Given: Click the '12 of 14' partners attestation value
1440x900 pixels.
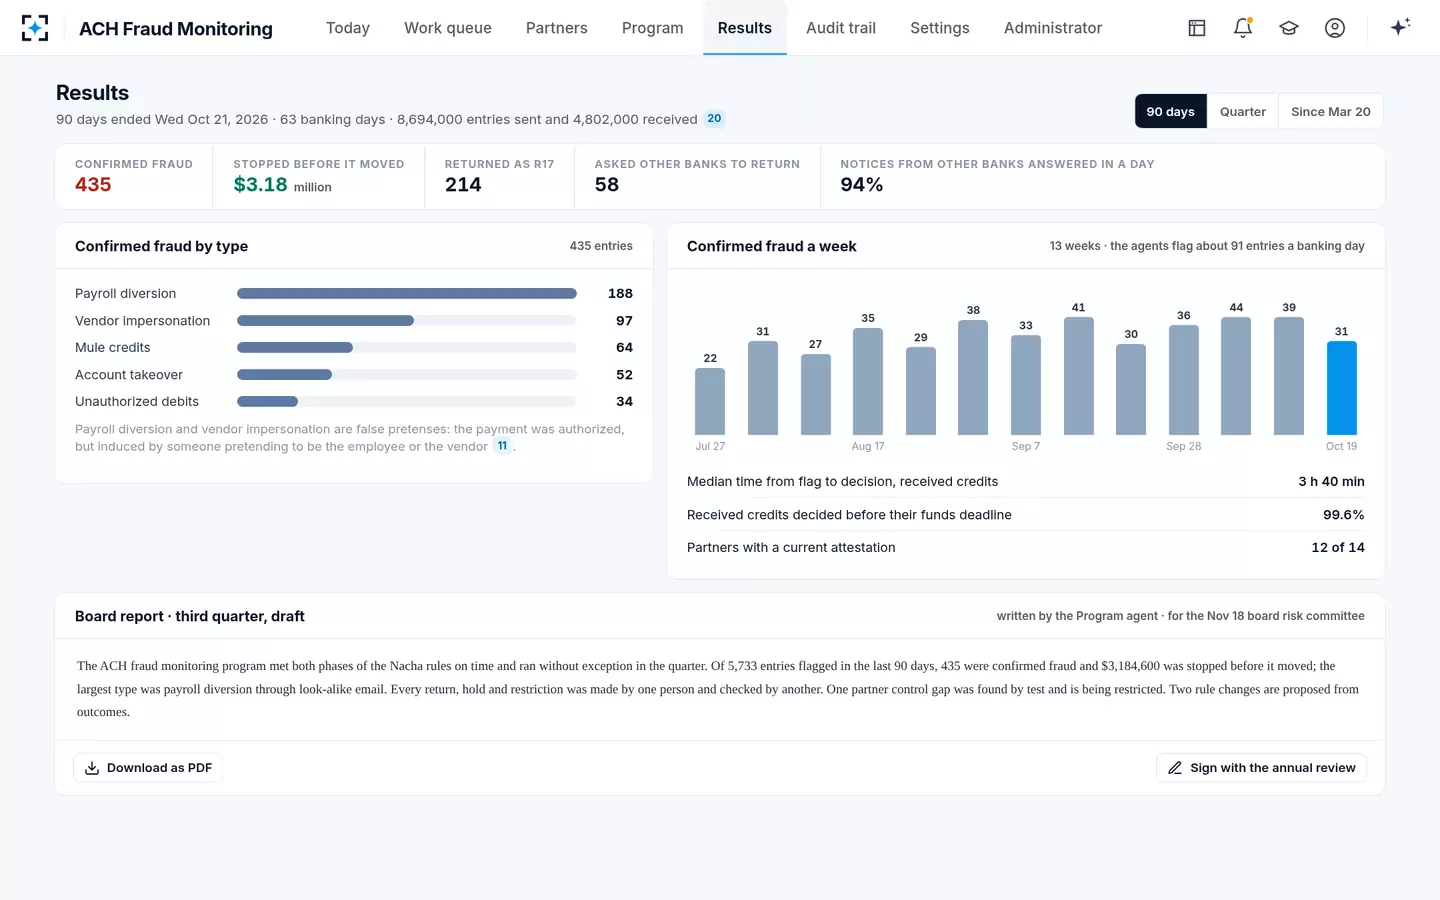Looking at the screenshot, I should coord(1338,548).
